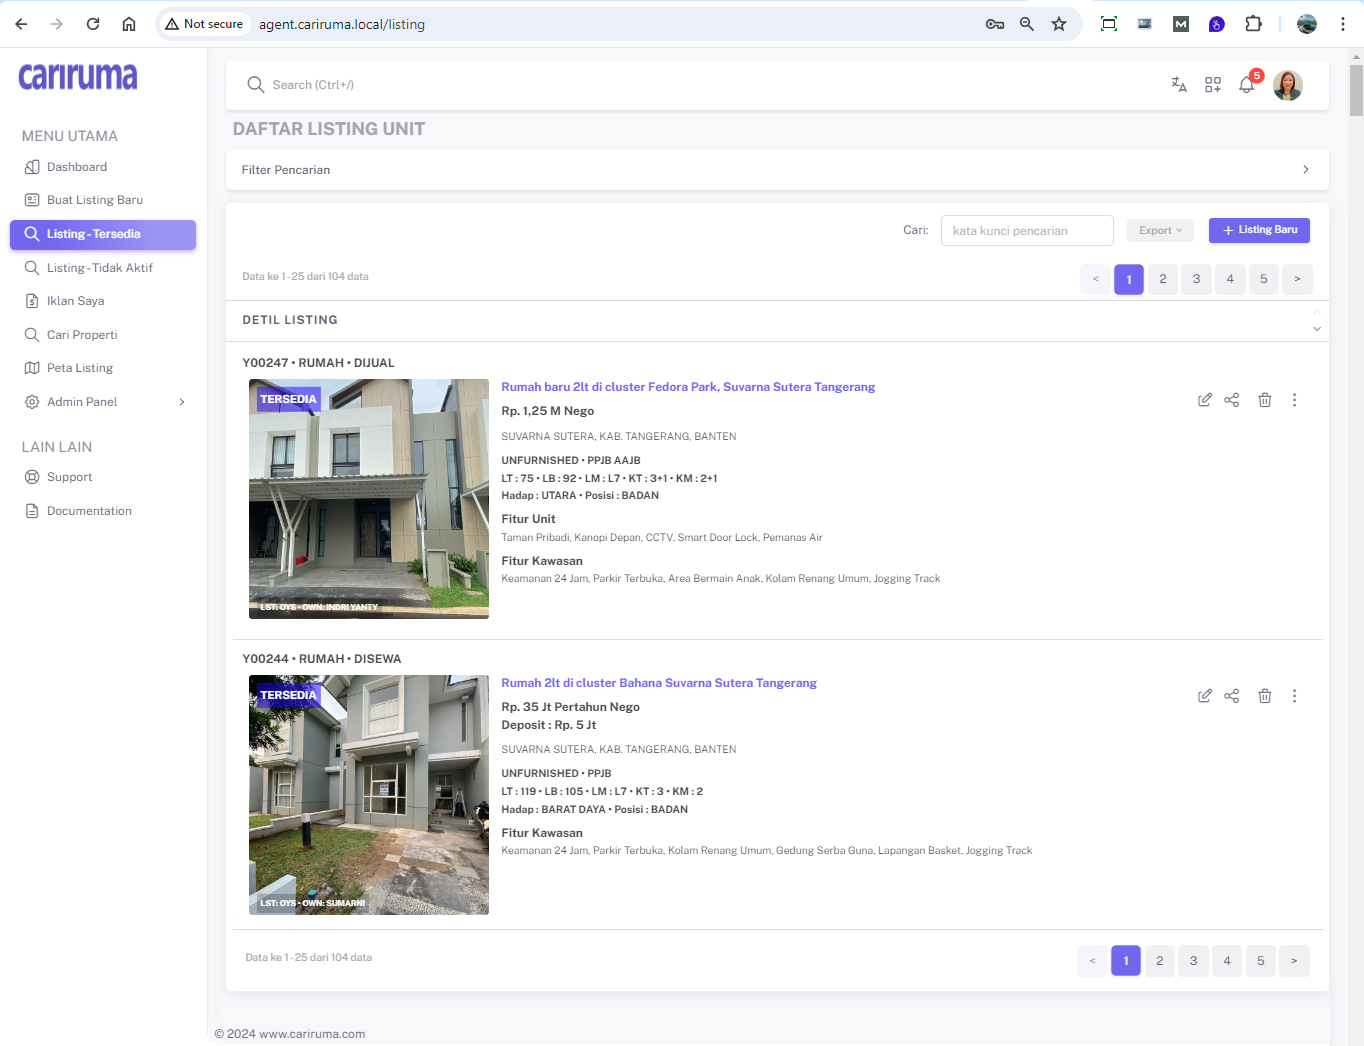Delete listing Y00244 with trash icon
The image size is (1364, 1046).
click(1265, 696)
